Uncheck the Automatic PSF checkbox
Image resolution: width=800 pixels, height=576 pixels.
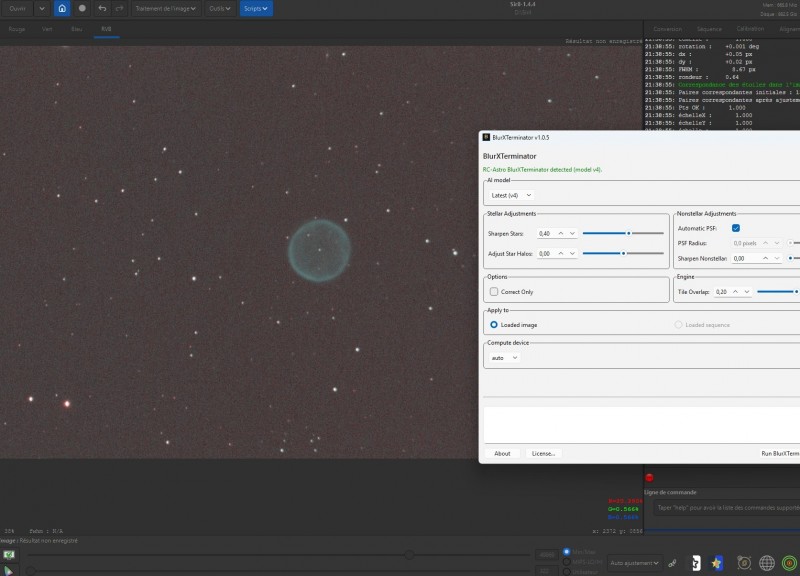pyautogui.click(x=736, y=228)
